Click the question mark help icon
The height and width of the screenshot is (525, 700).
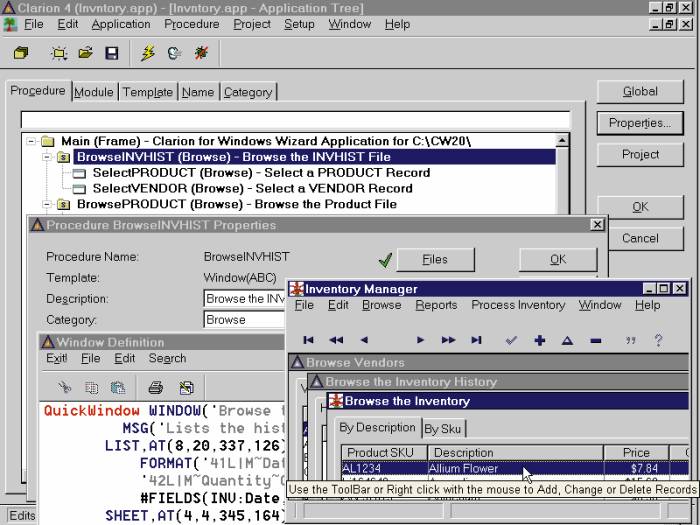658,341
